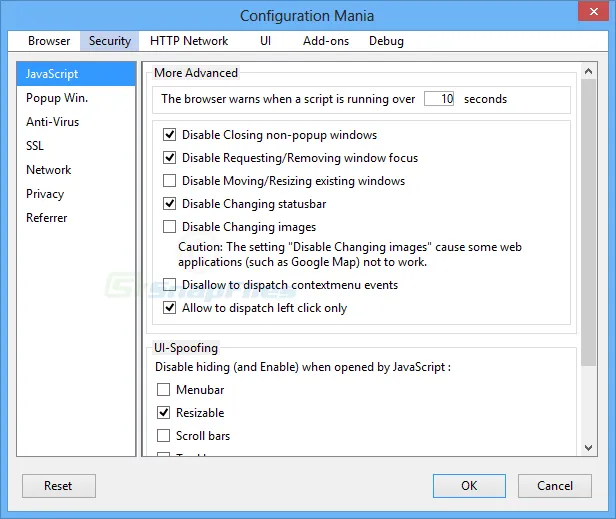The height and width of the screenshot is (519, 616).
Task: Open the UI tab
Action: pos(266,41)
